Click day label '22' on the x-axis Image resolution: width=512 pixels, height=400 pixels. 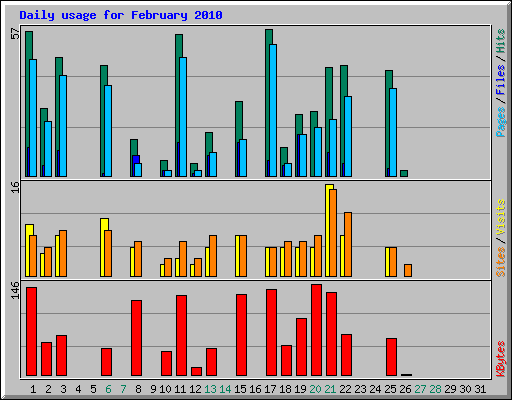(345, 389)
